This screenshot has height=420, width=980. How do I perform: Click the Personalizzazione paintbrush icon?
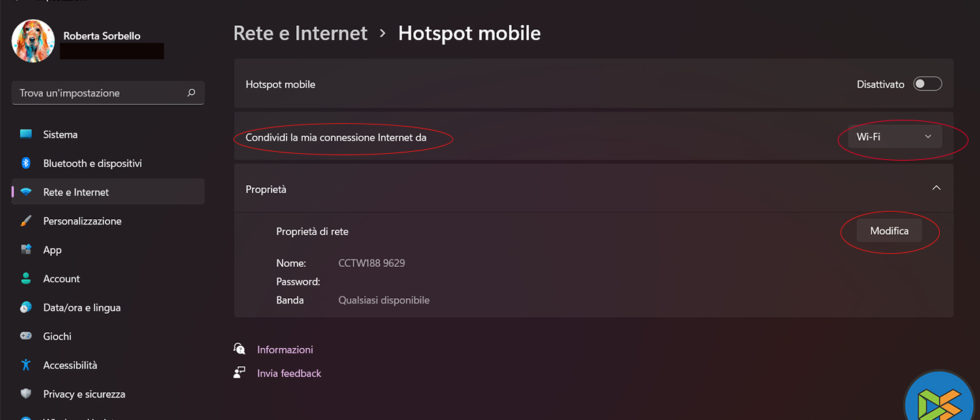26,221
